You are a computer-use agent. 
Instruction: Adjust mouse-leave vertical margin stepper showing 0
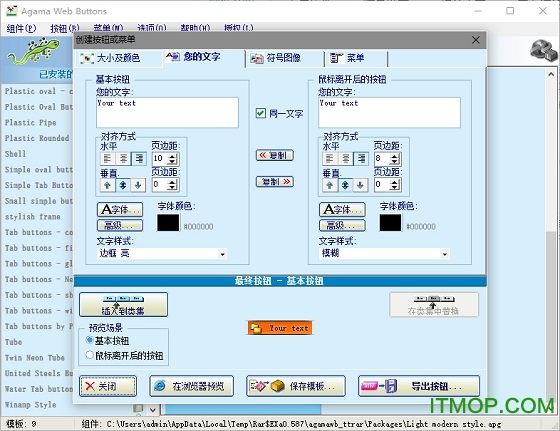coord(395,185)
